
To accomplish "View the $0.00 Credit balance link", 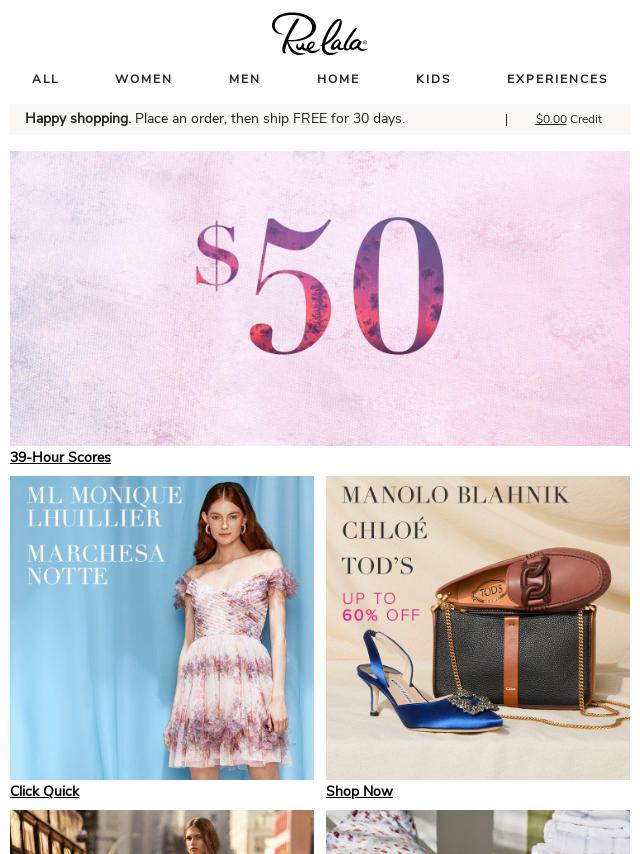I will (569, 119).
